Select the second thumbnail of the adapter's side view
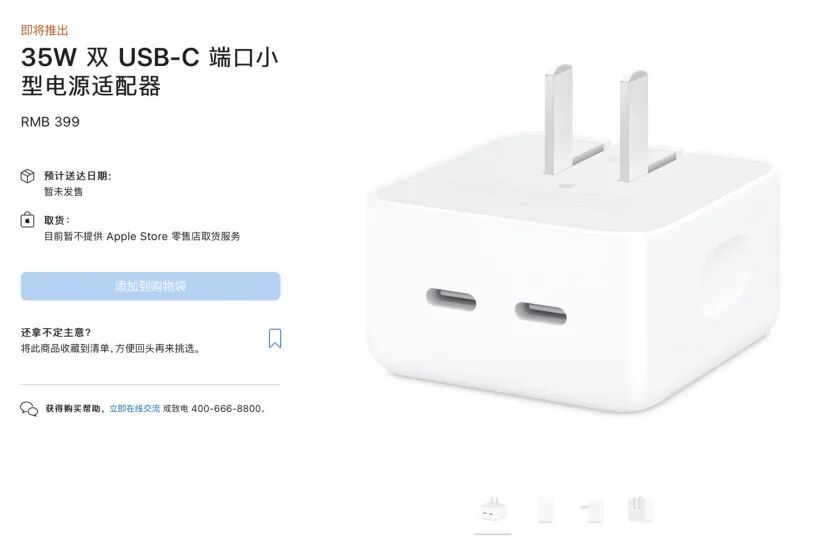Screen dimensions: 820x555 [545, 509]
